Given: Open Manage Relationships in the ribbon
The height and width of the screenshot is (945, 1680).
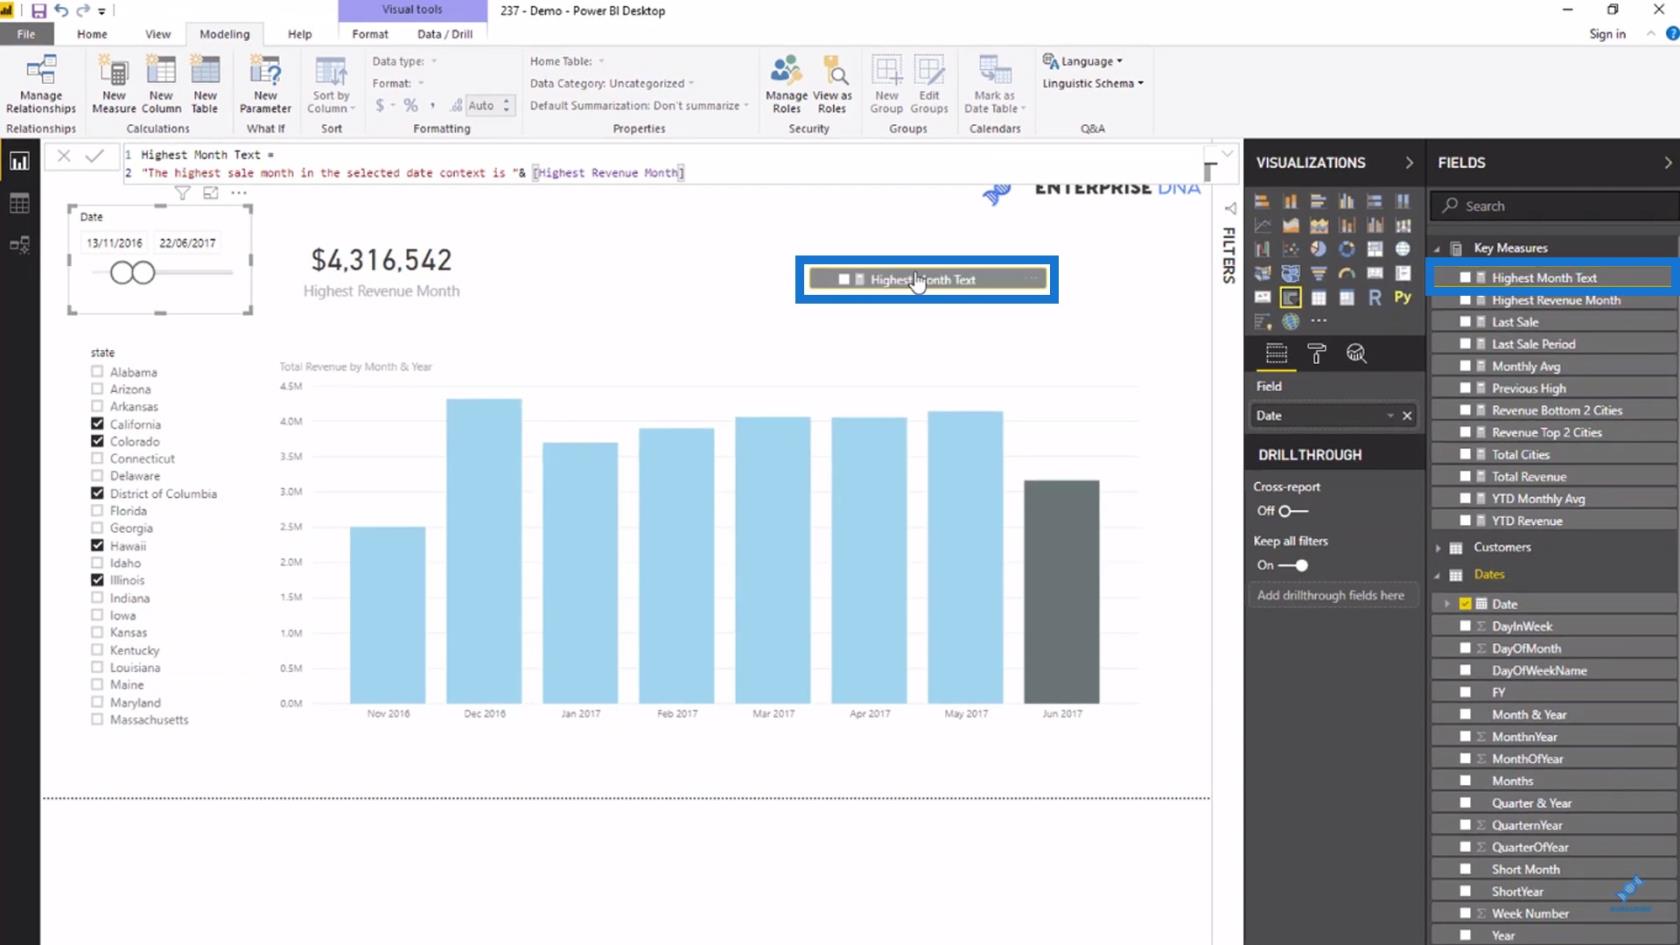Looking at the screenshot, I should coord(40,85).
